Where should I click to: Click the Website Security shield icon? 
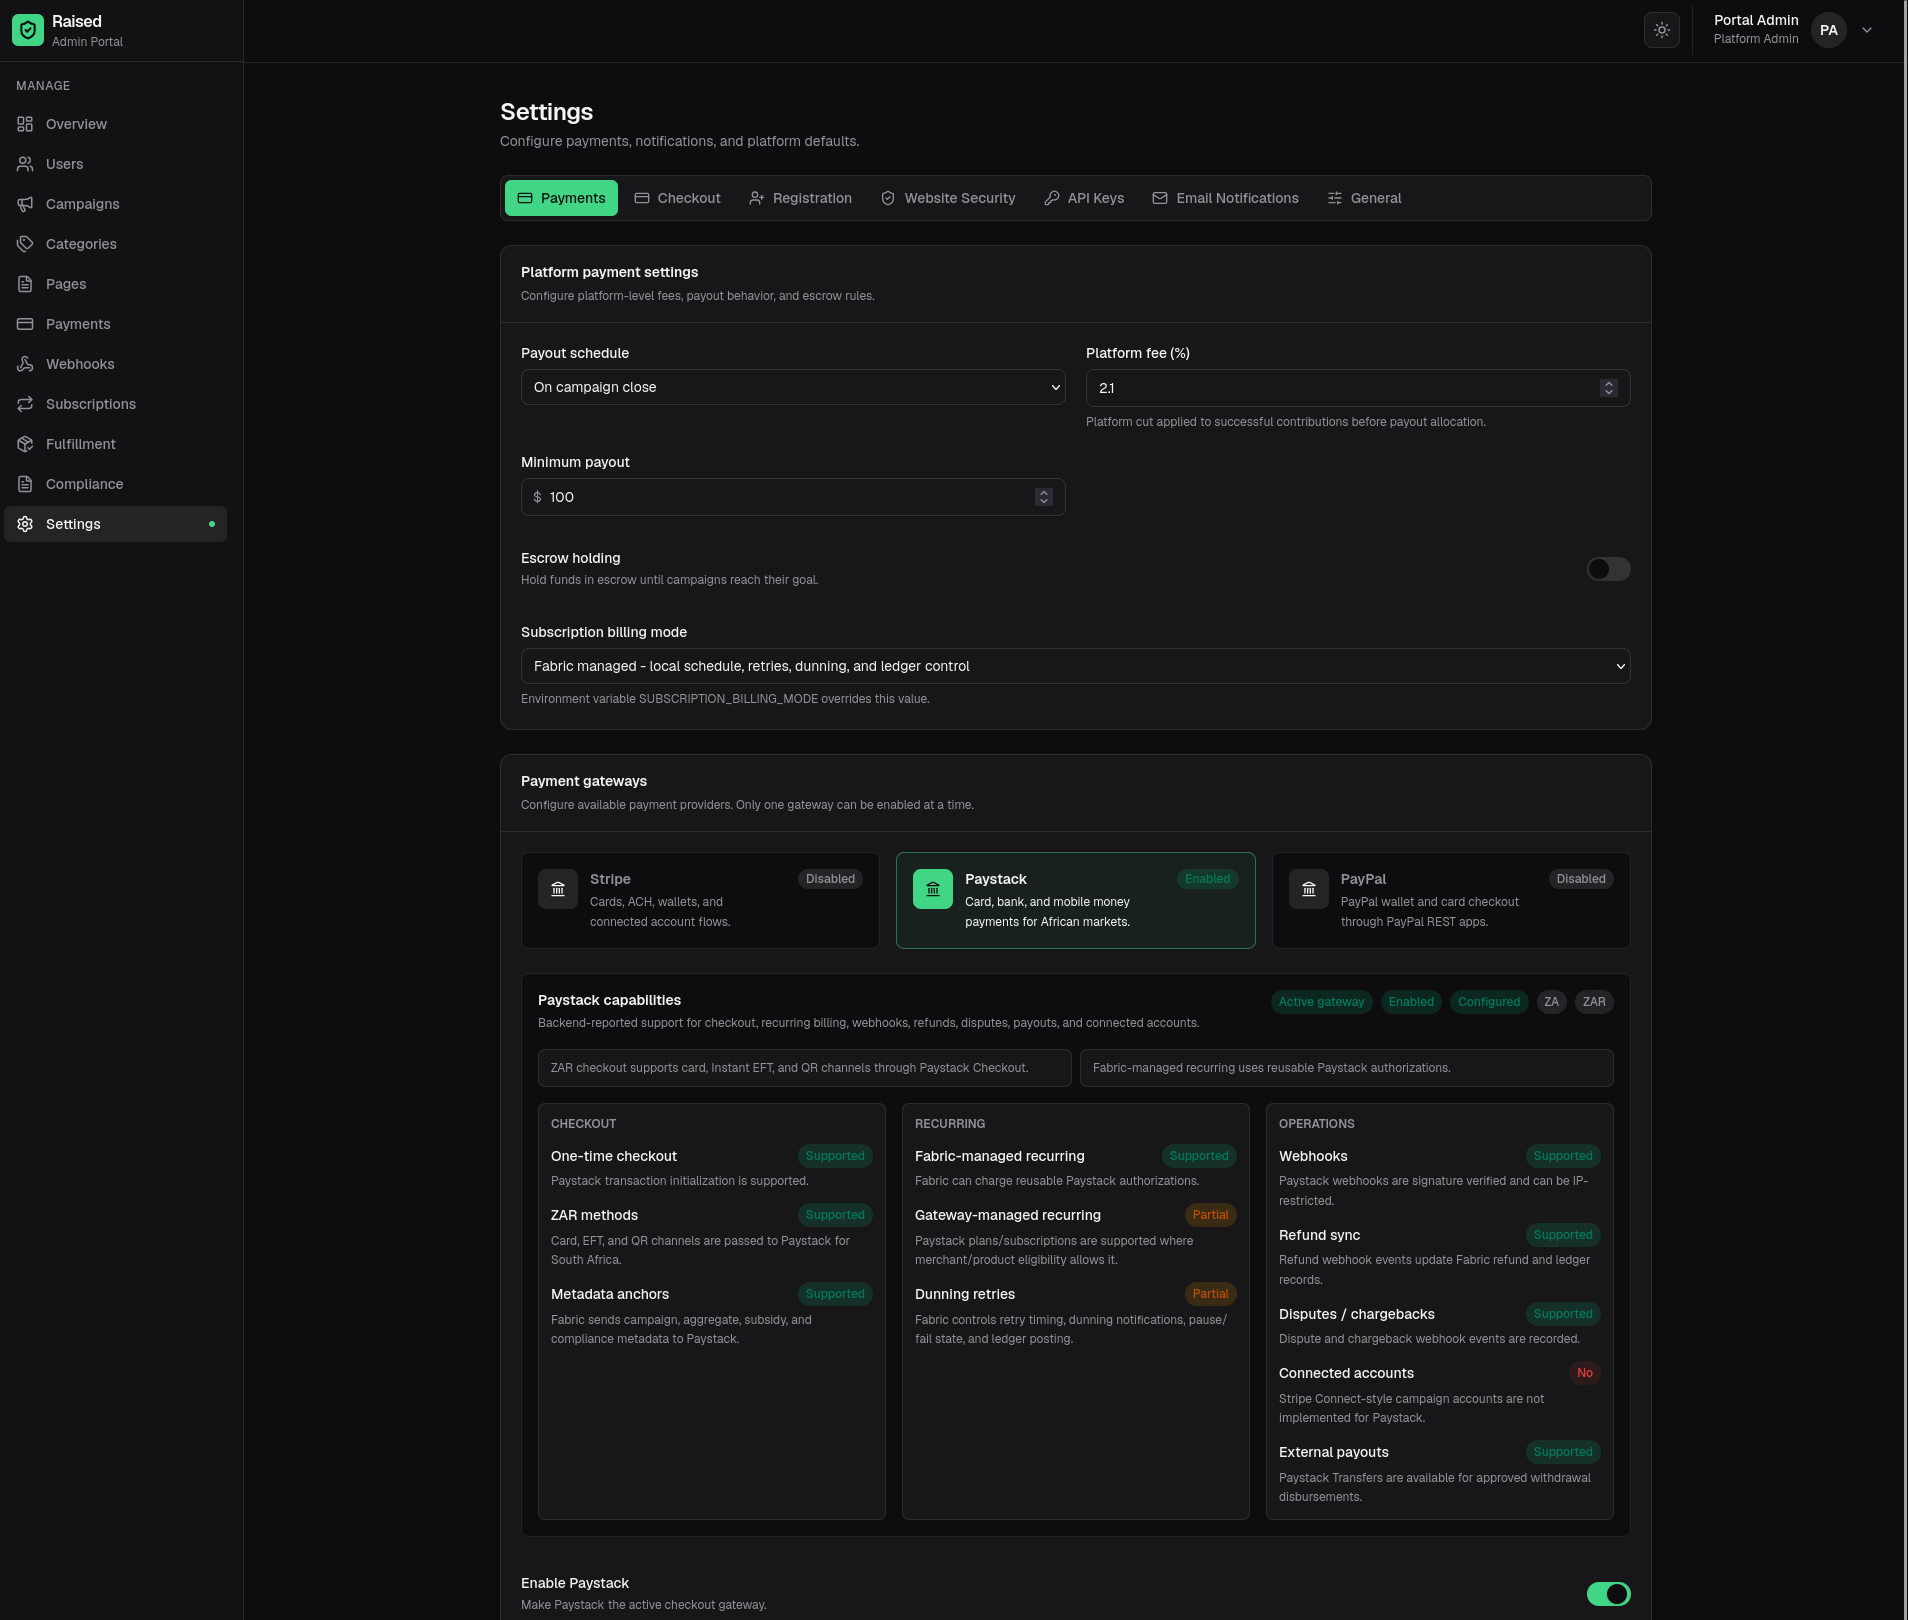pos(888,198)
